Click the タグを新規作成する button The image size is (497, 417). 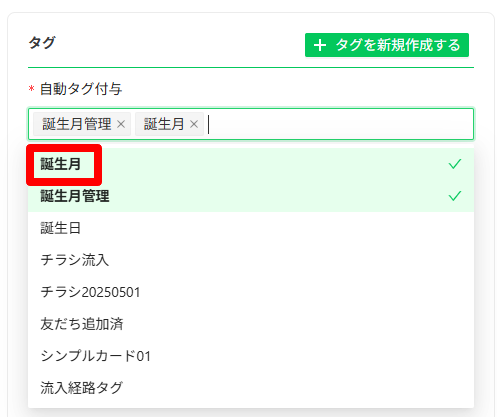[387, 45]
